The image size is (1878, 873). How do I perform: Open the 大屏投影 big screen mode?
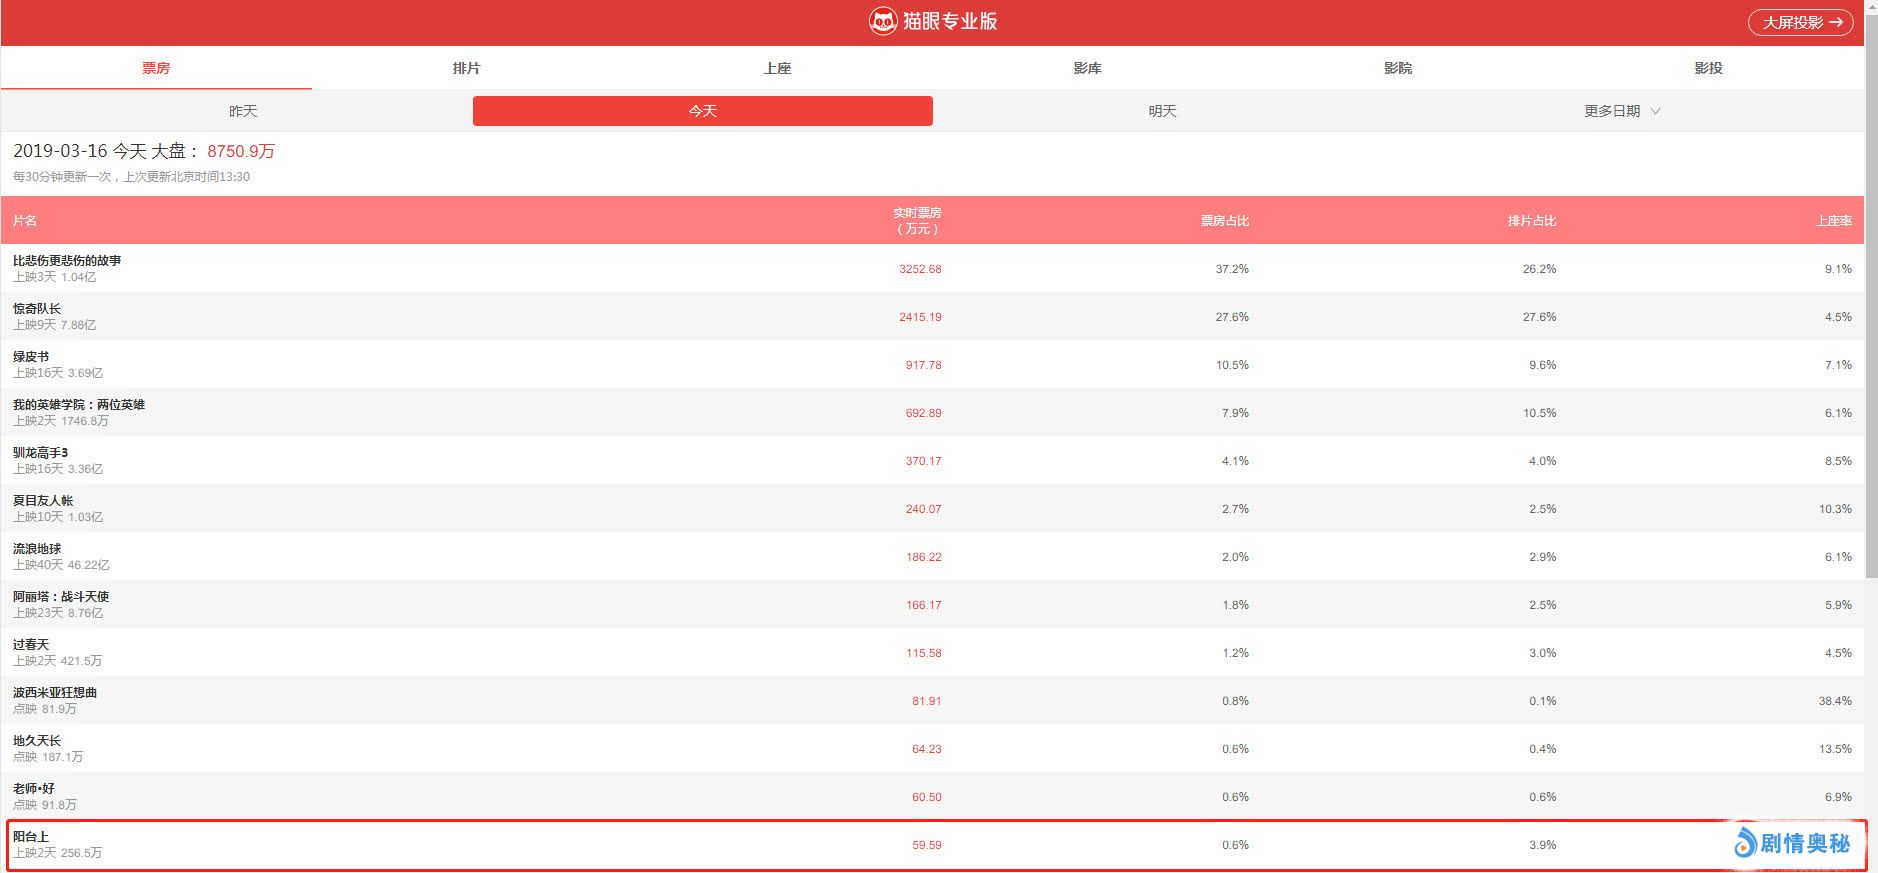(x=1800, y=22)
